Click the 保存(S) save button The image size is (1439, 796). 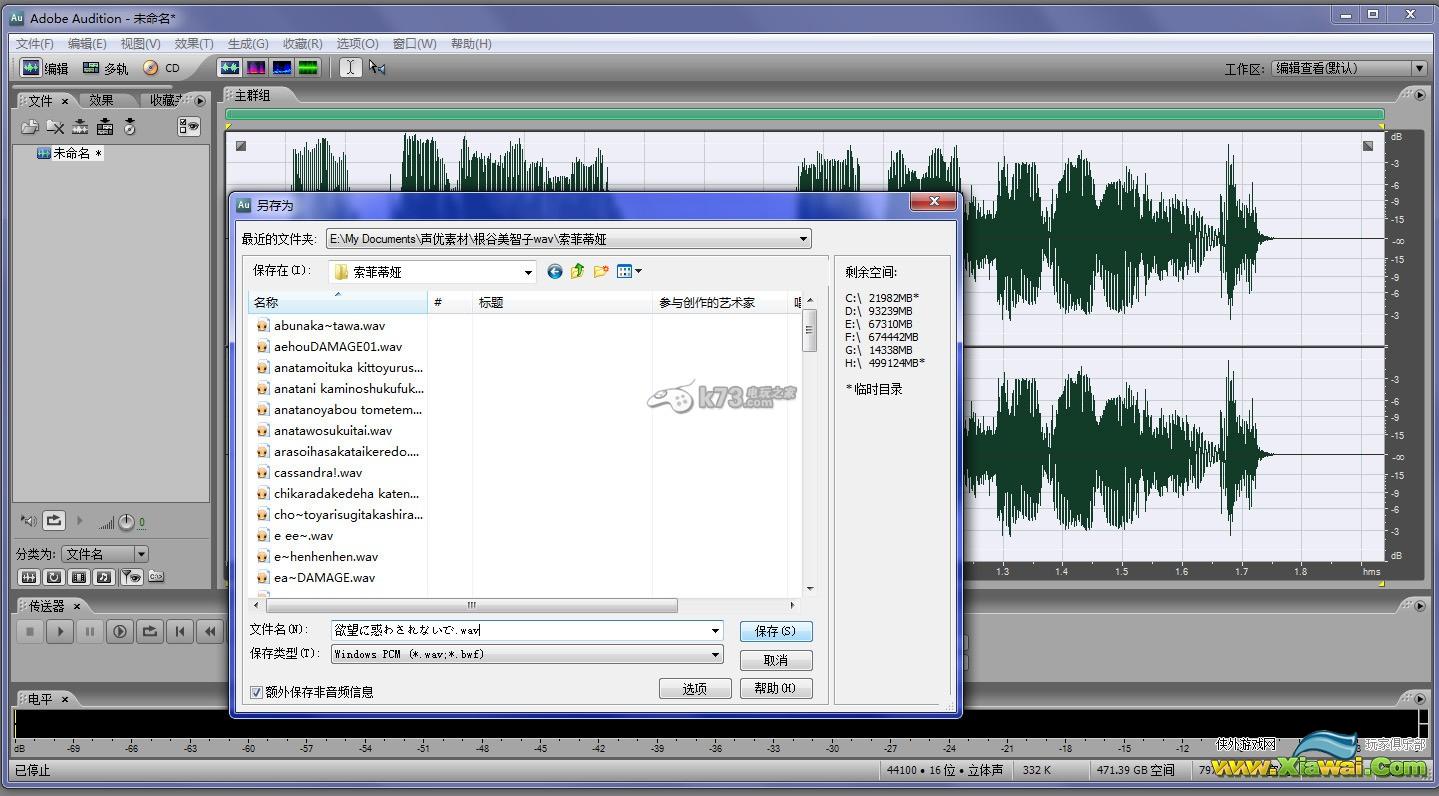point(776,631)
